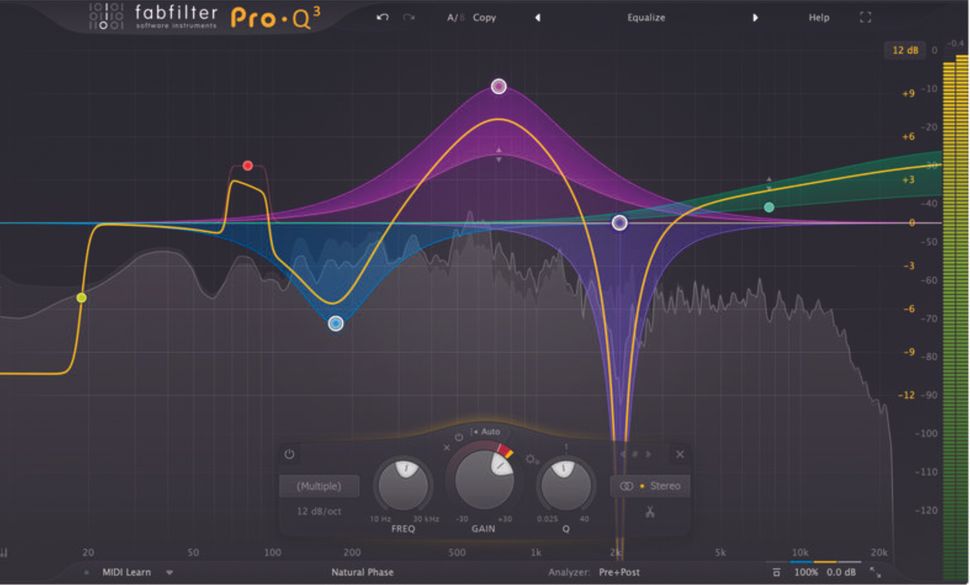Open the (Multiple) filter shape dropdown

[x=320, y=487]
